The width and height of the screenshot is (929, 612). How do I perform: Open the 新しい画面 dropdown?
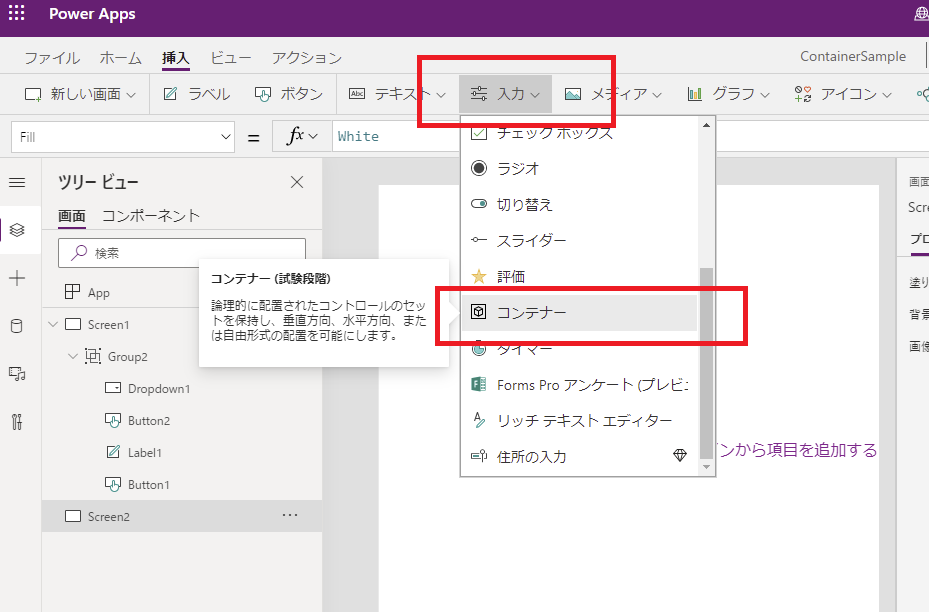coord(81,94)
